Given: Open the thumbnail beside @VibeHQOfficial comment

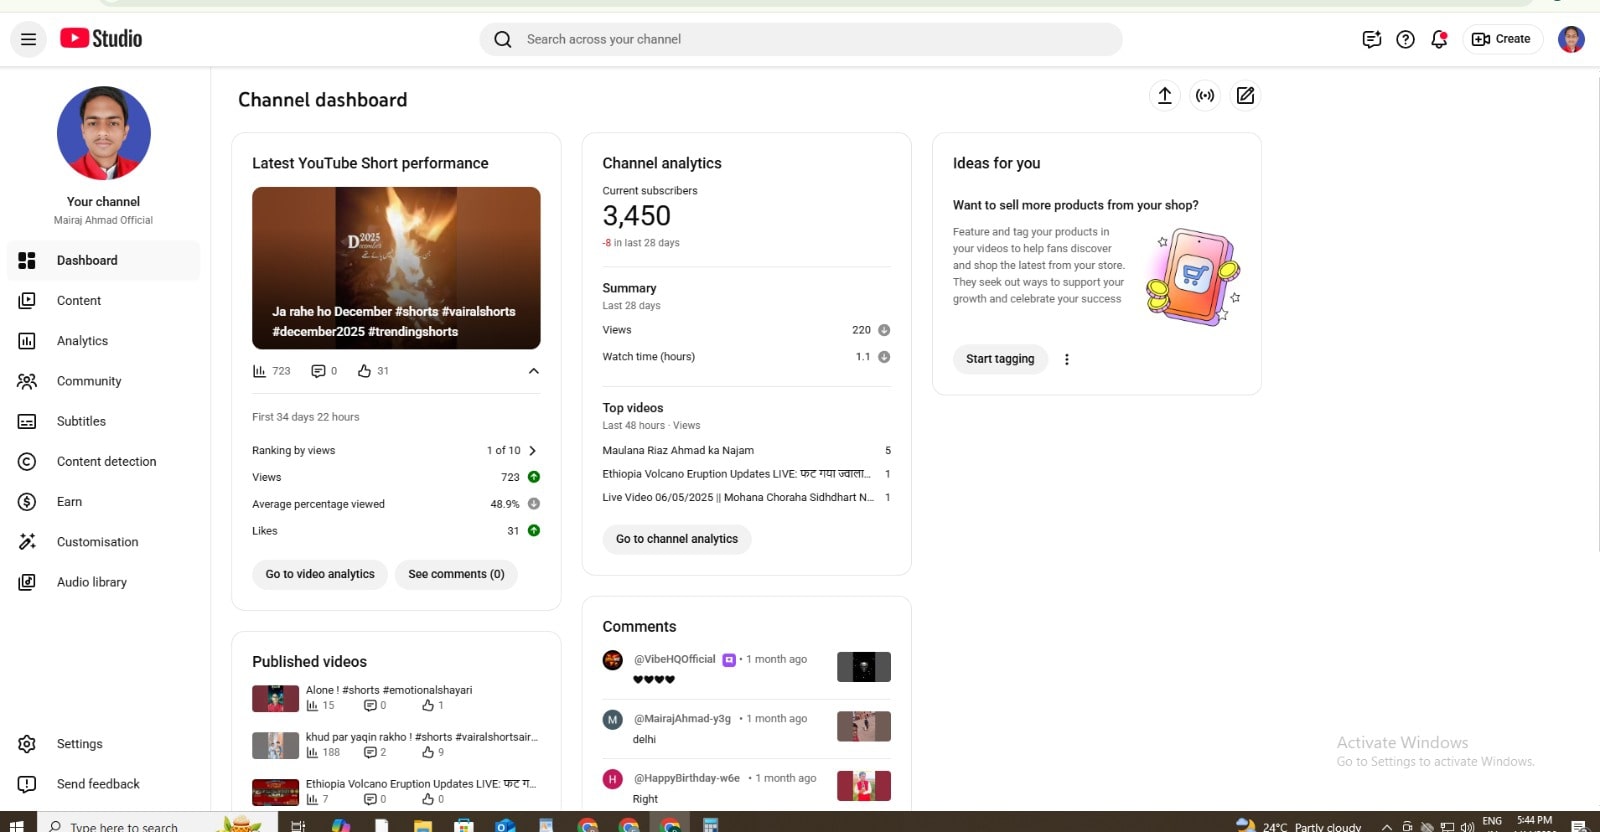Looking at the screenshot, I should 864,667.
